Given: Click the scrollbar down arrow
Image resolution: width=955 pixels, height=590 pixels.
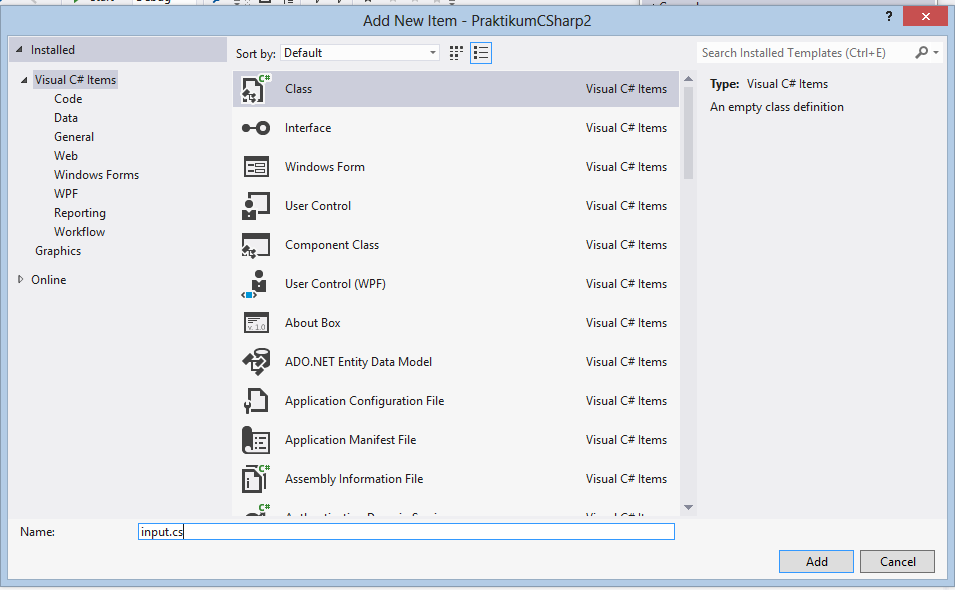Looking at the screenshot, I should pyautogui.click(x=688, y=507).
